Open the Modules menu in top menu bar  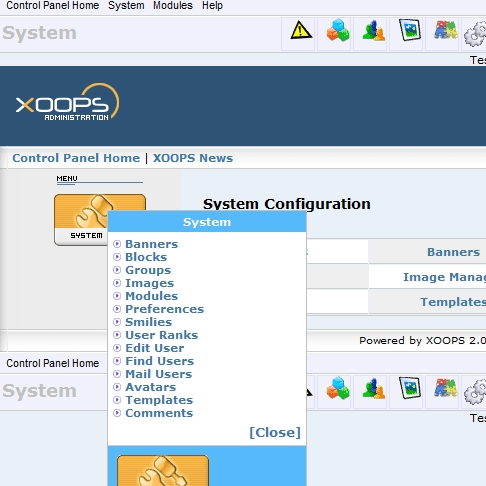tap(173, 6)
